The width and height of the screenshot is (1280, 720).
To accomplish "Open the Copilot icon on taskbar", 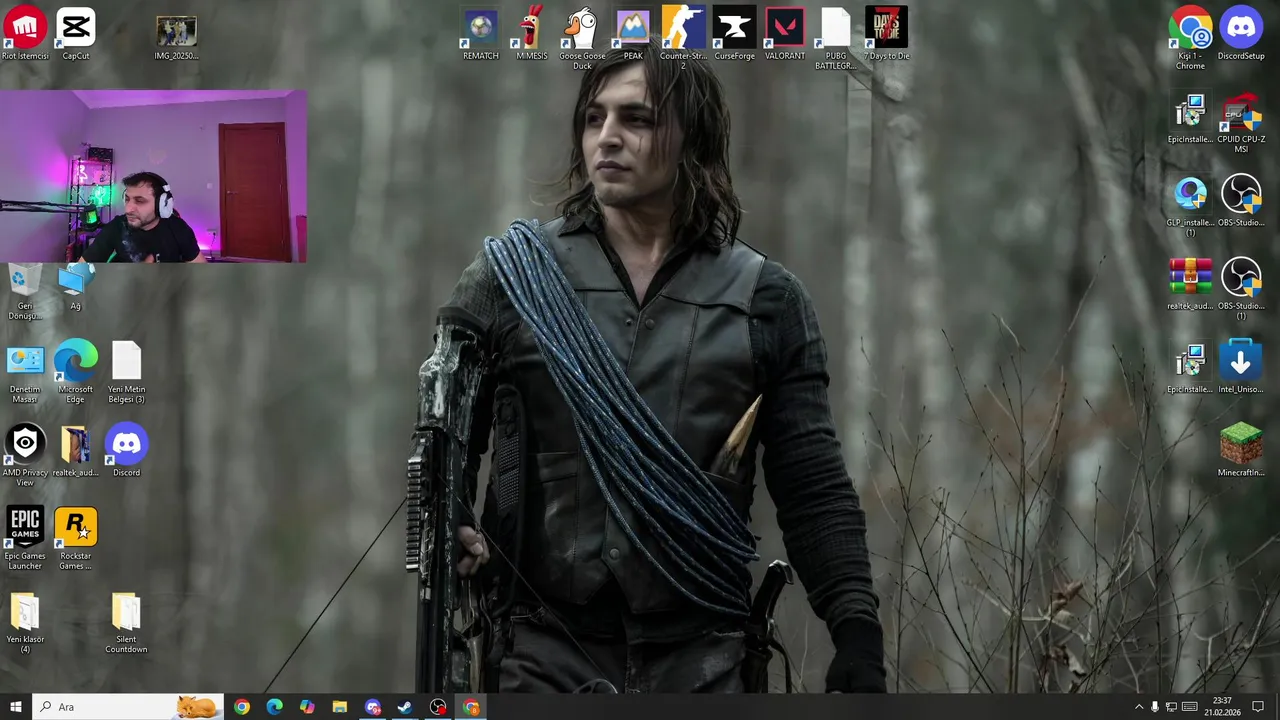I will click(x=307, y=707).
